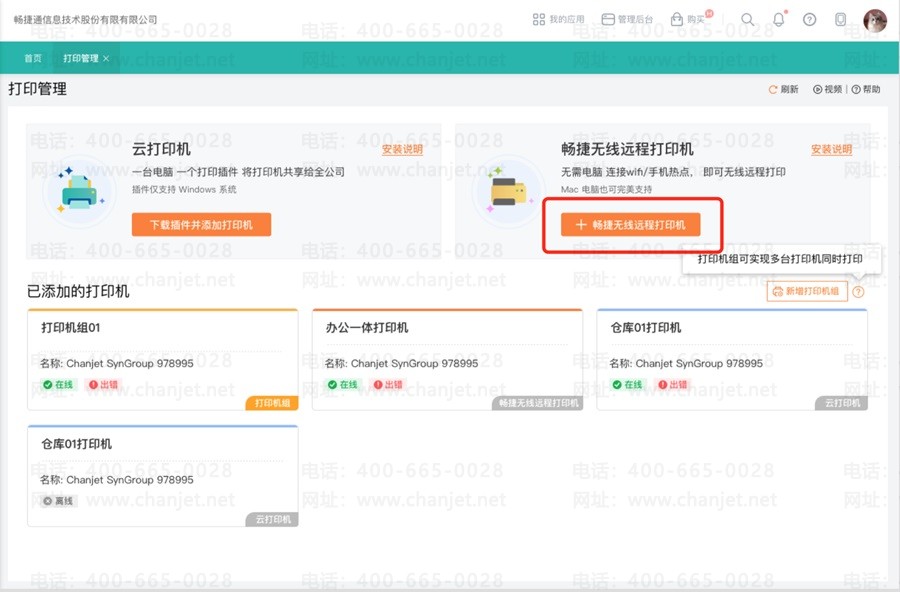The image size is (900, 592).
Task: Switch to the 首页 tab
Action: (33, 58)
